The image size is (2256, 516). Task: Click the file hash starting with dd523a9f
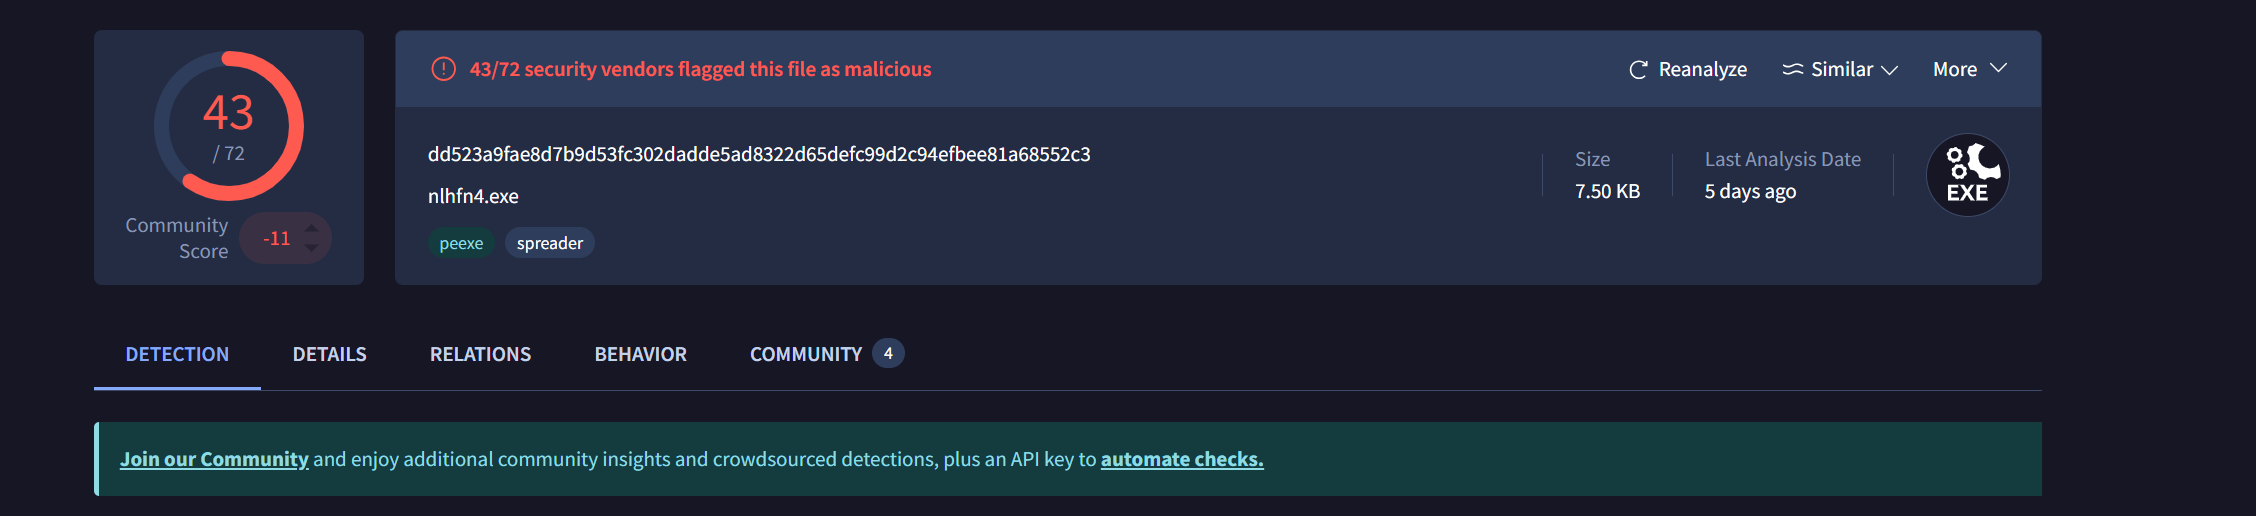tap(759, 154)
